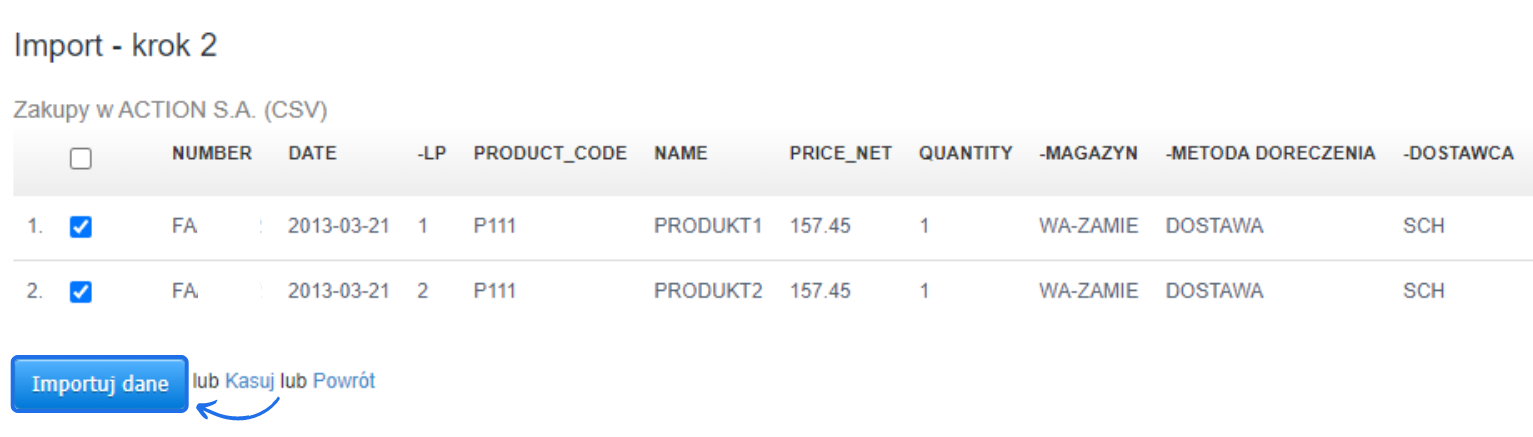The height and width of the screenshot is (437, 1533).
Task: Toggle the select-all checkbox in header
Action: coord(81,159)
